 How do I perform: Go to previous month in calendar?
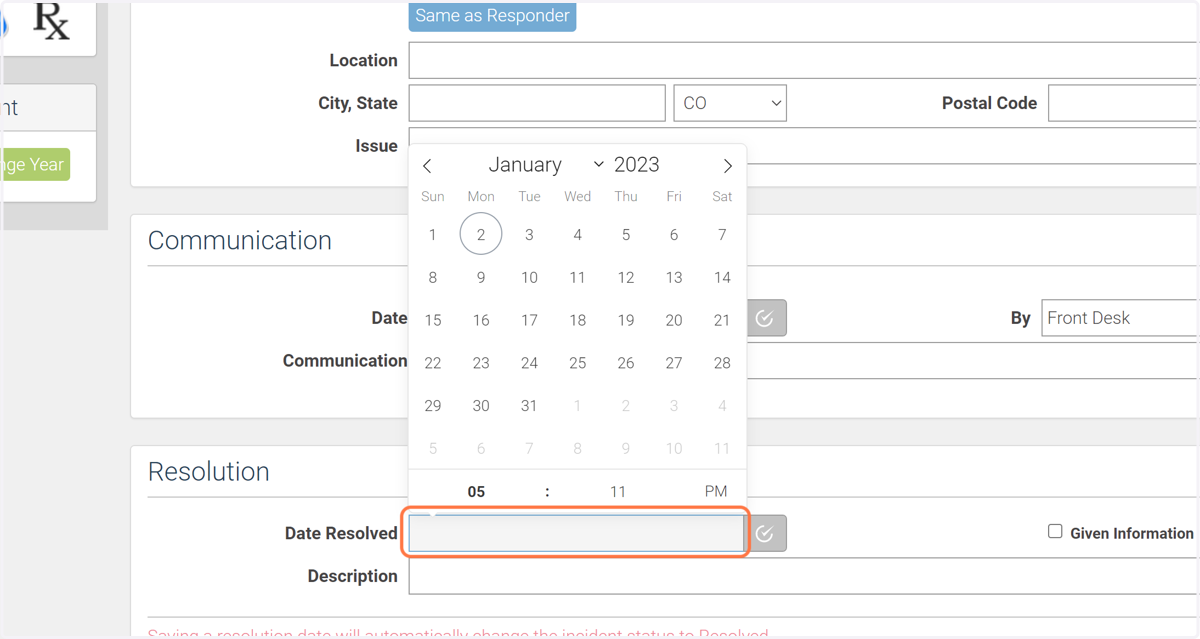click(427, 166)
